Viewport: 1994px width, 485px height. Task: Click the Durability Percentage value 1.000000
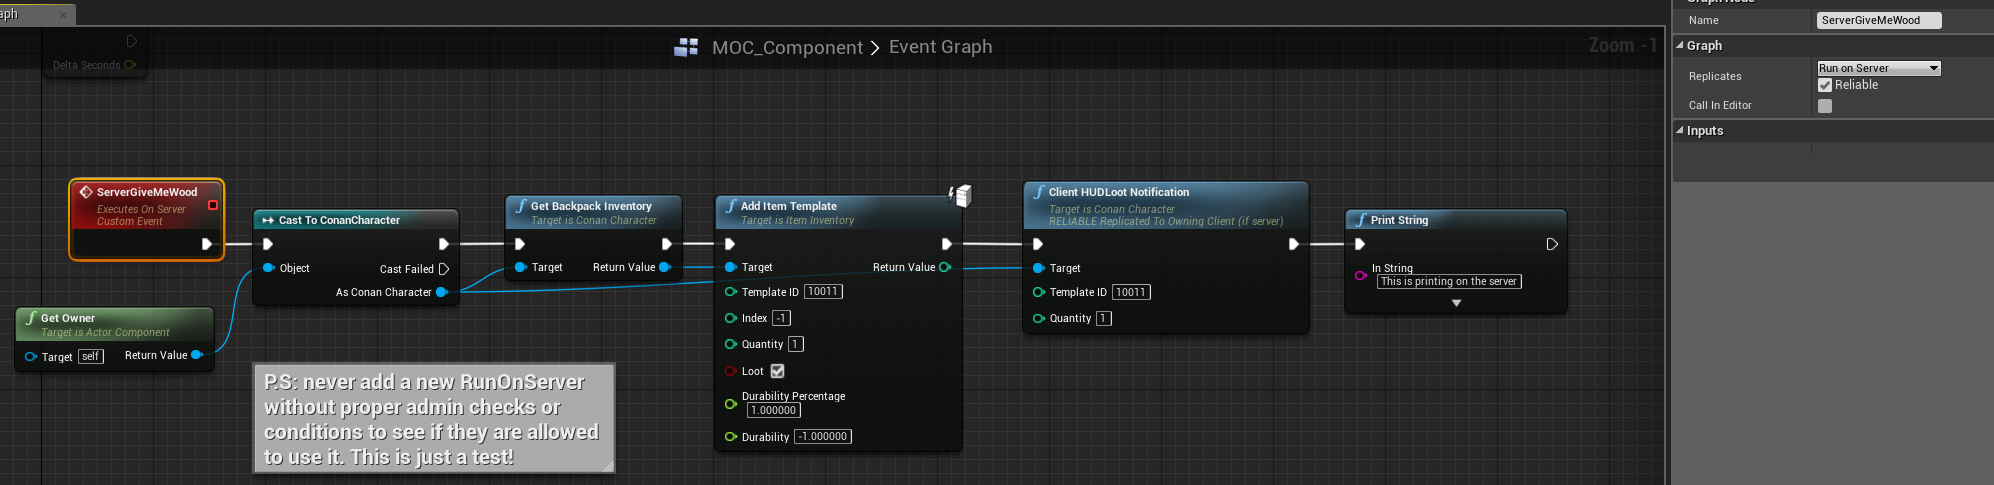pos(774,410)
